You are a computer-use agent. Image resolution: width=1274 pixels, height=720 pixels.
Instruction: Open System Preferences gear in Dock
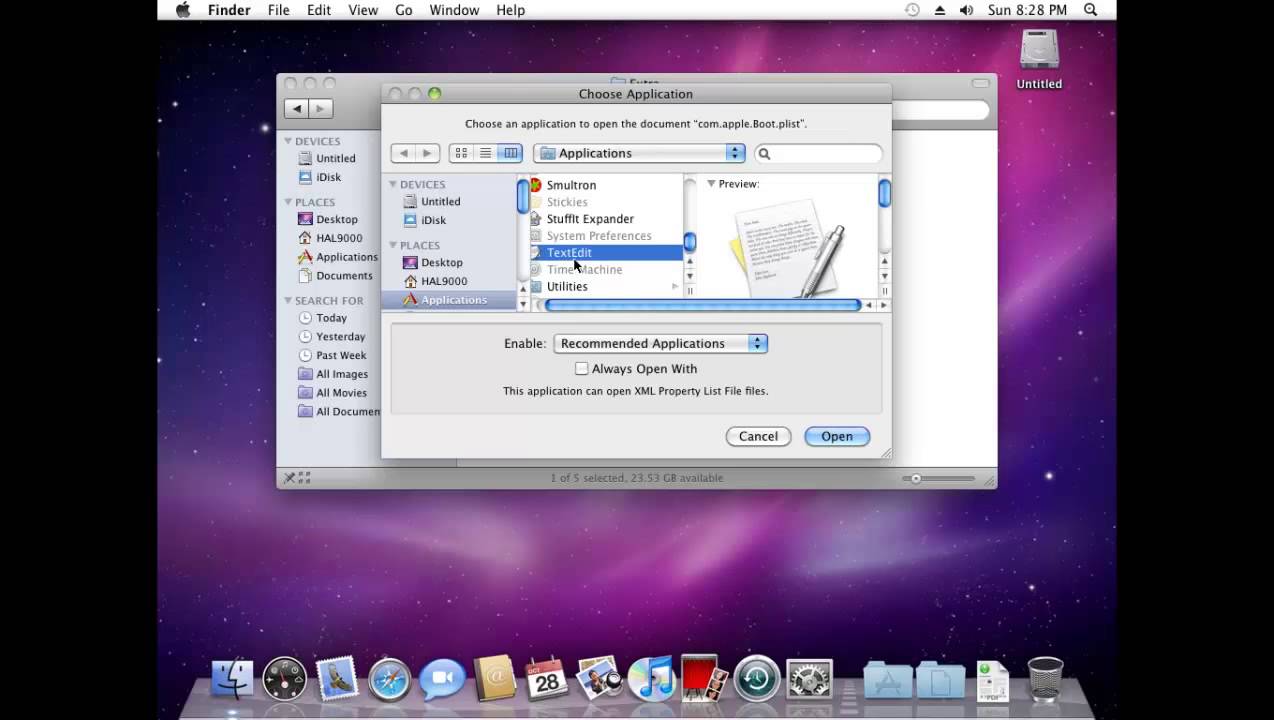click(x=809, y=679)
